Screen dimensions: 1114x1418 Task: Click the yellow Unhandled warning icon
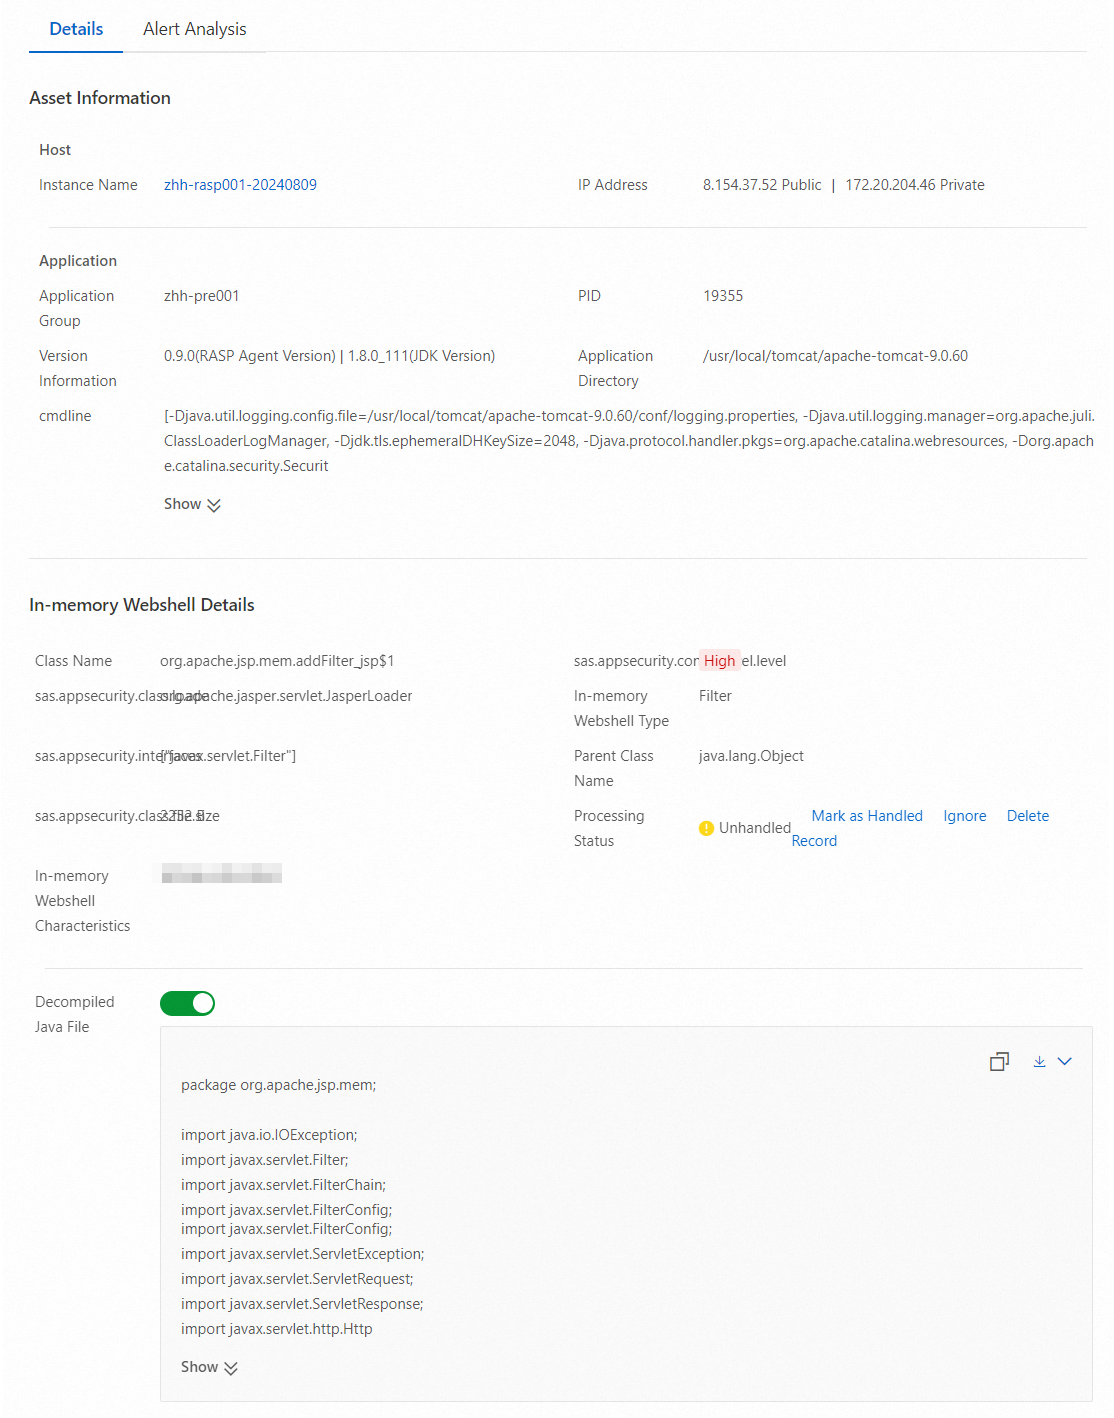click(706, 828)
